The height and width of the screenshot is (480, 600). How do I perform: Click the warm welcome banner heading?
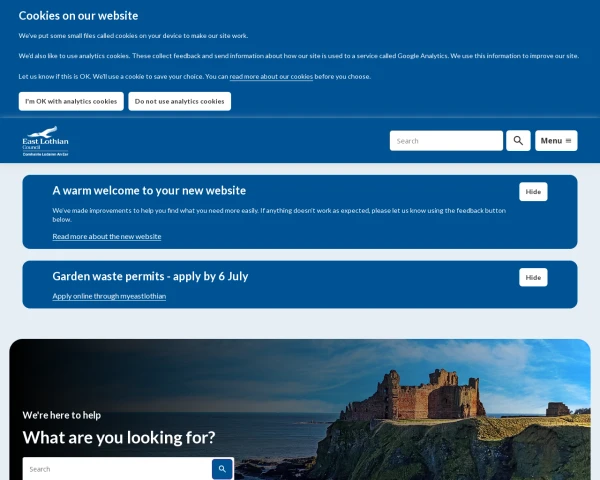point(149,191)
